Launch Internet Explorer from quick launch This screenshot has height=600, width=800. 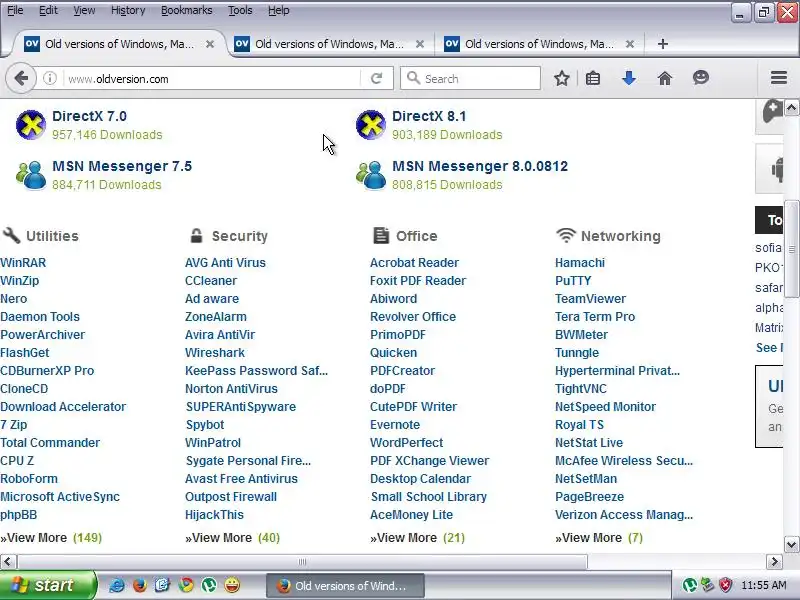117,585
